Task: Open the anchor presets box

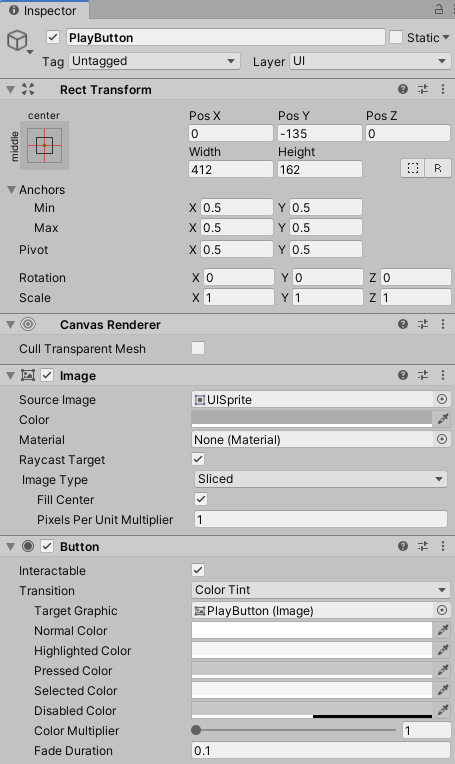Action: tap(44, 145)
